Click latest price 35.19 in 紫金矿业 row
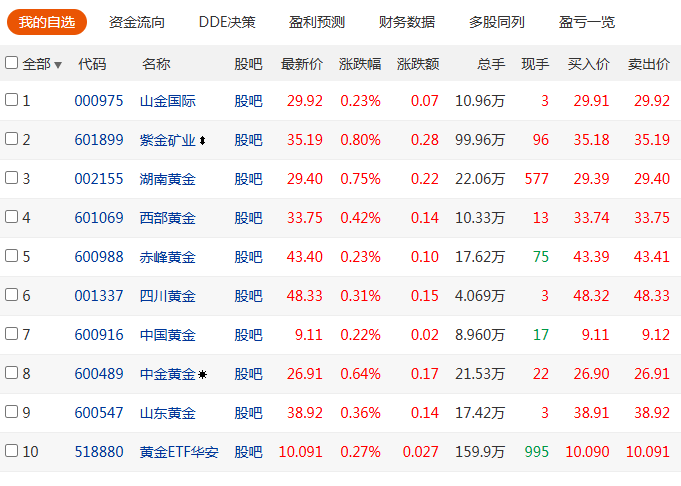 tap(304, 140)
